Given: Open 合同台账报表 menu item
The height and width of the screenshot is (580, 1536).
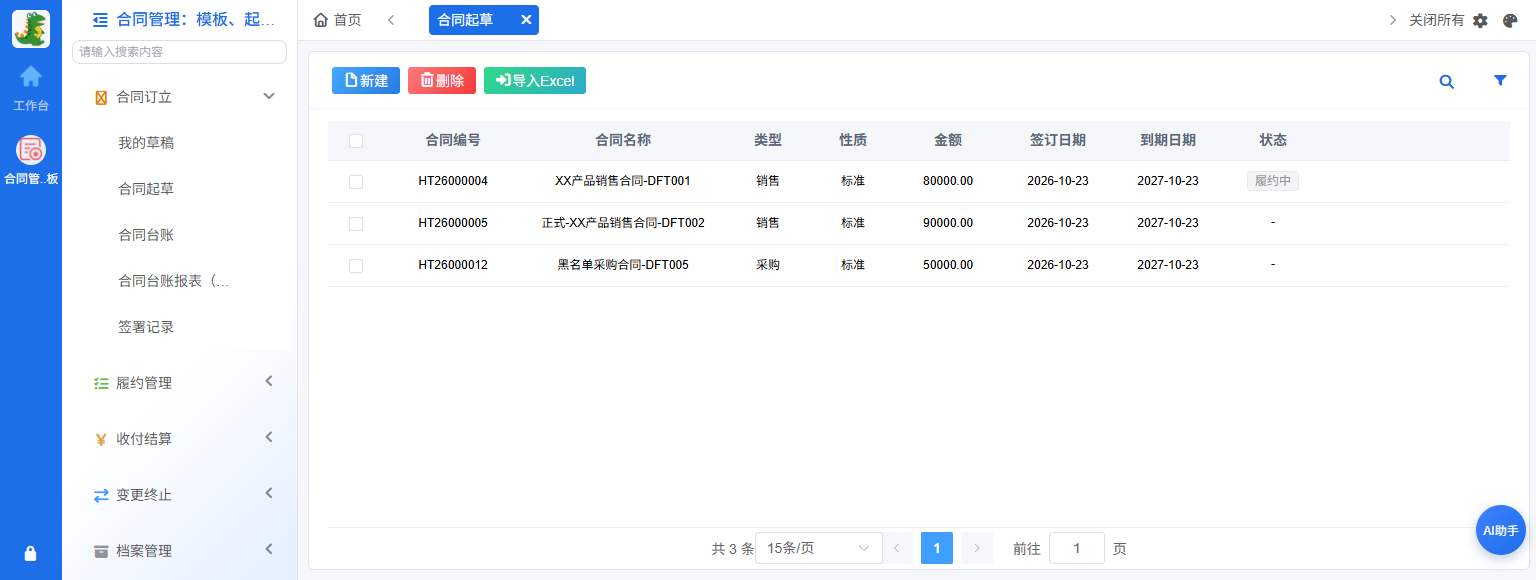Looking at the screenshot, I should 174,281.
